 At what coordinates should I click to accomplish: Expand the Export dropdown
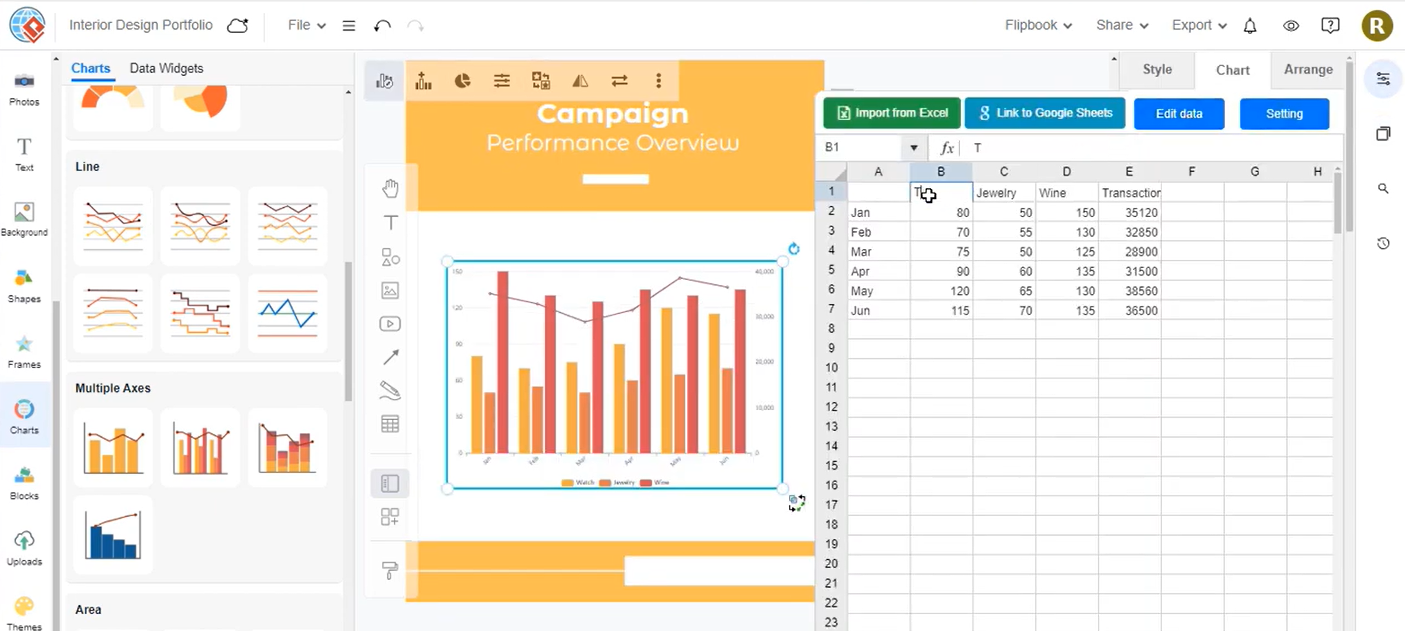(x=1198, y=26)
